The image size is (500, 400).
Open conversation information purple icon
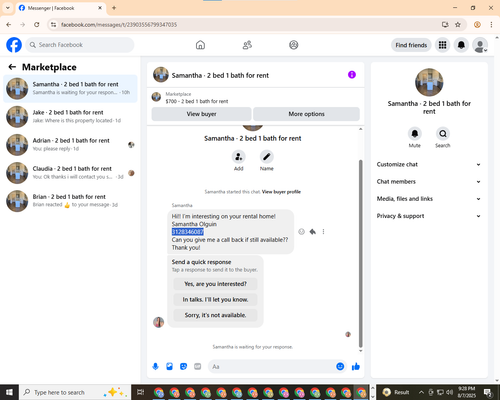coord(352,75)
